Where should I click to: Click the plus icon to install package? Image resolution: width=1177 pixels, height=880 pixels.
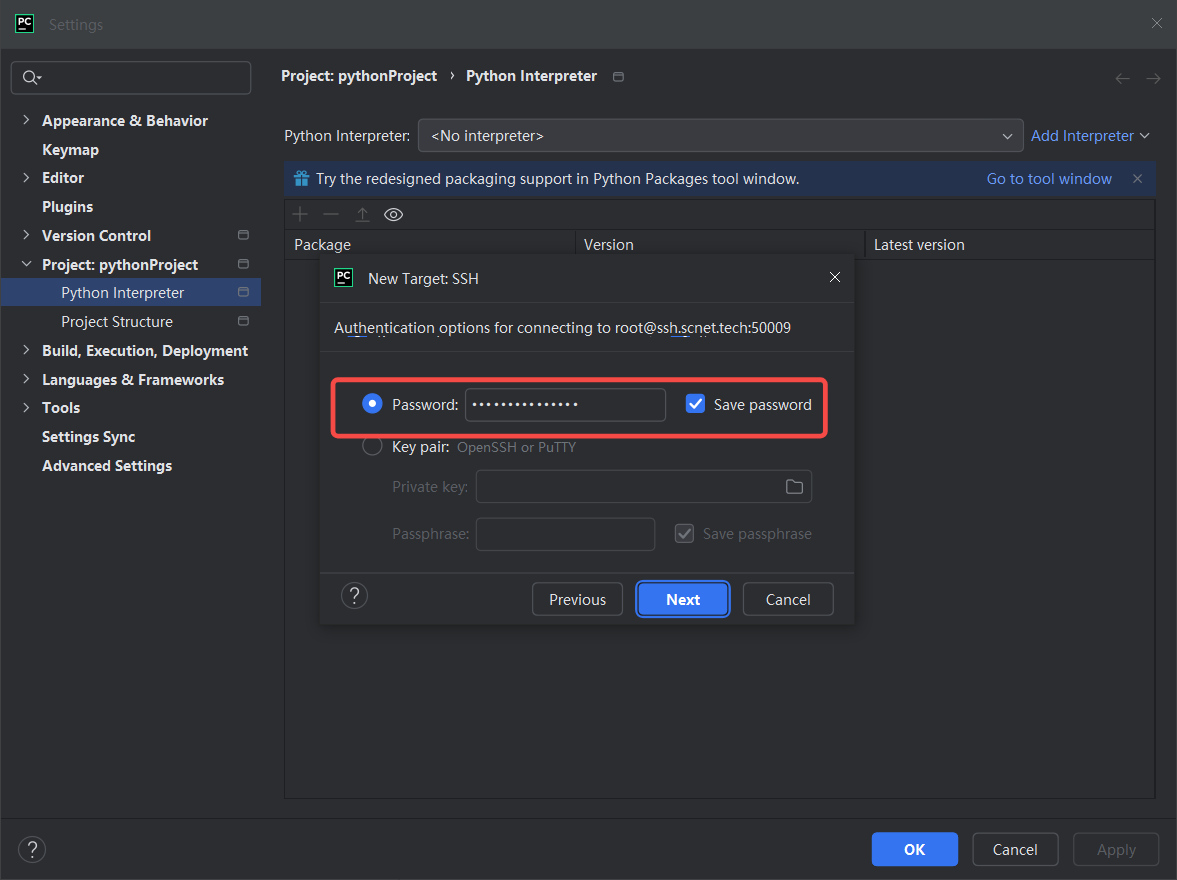pyautogui.click(x=300, y=215)
